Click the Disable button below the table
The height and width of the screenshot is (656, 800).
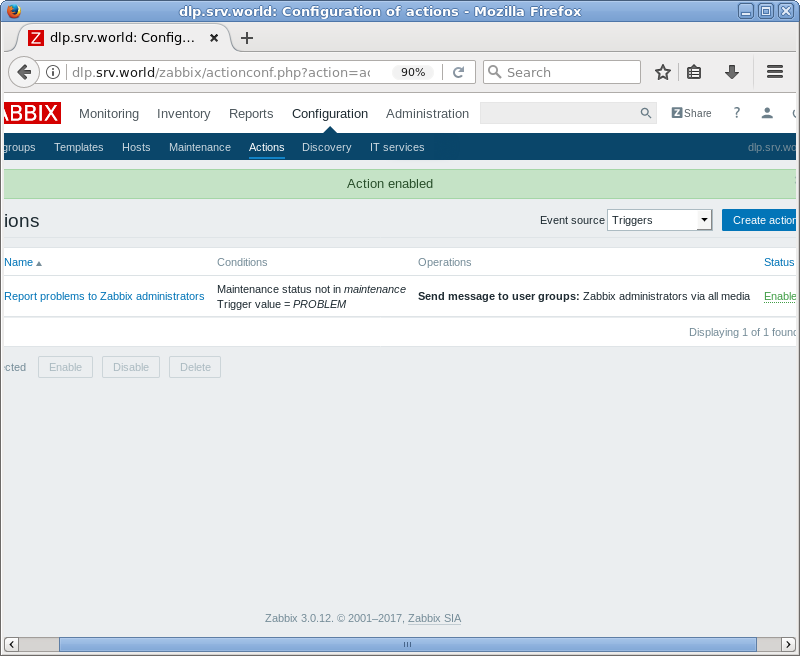point(131,367)
